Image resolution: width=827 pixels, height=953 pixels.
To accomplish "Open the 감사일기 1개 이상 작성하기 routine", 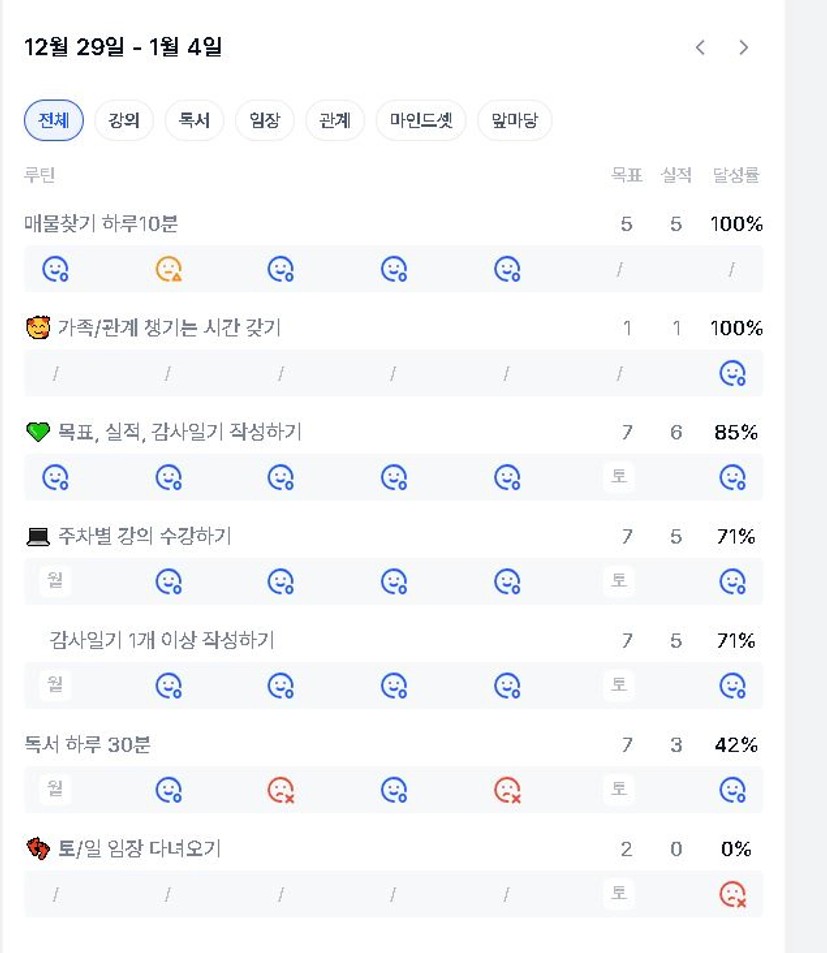I will coord(162,640).
